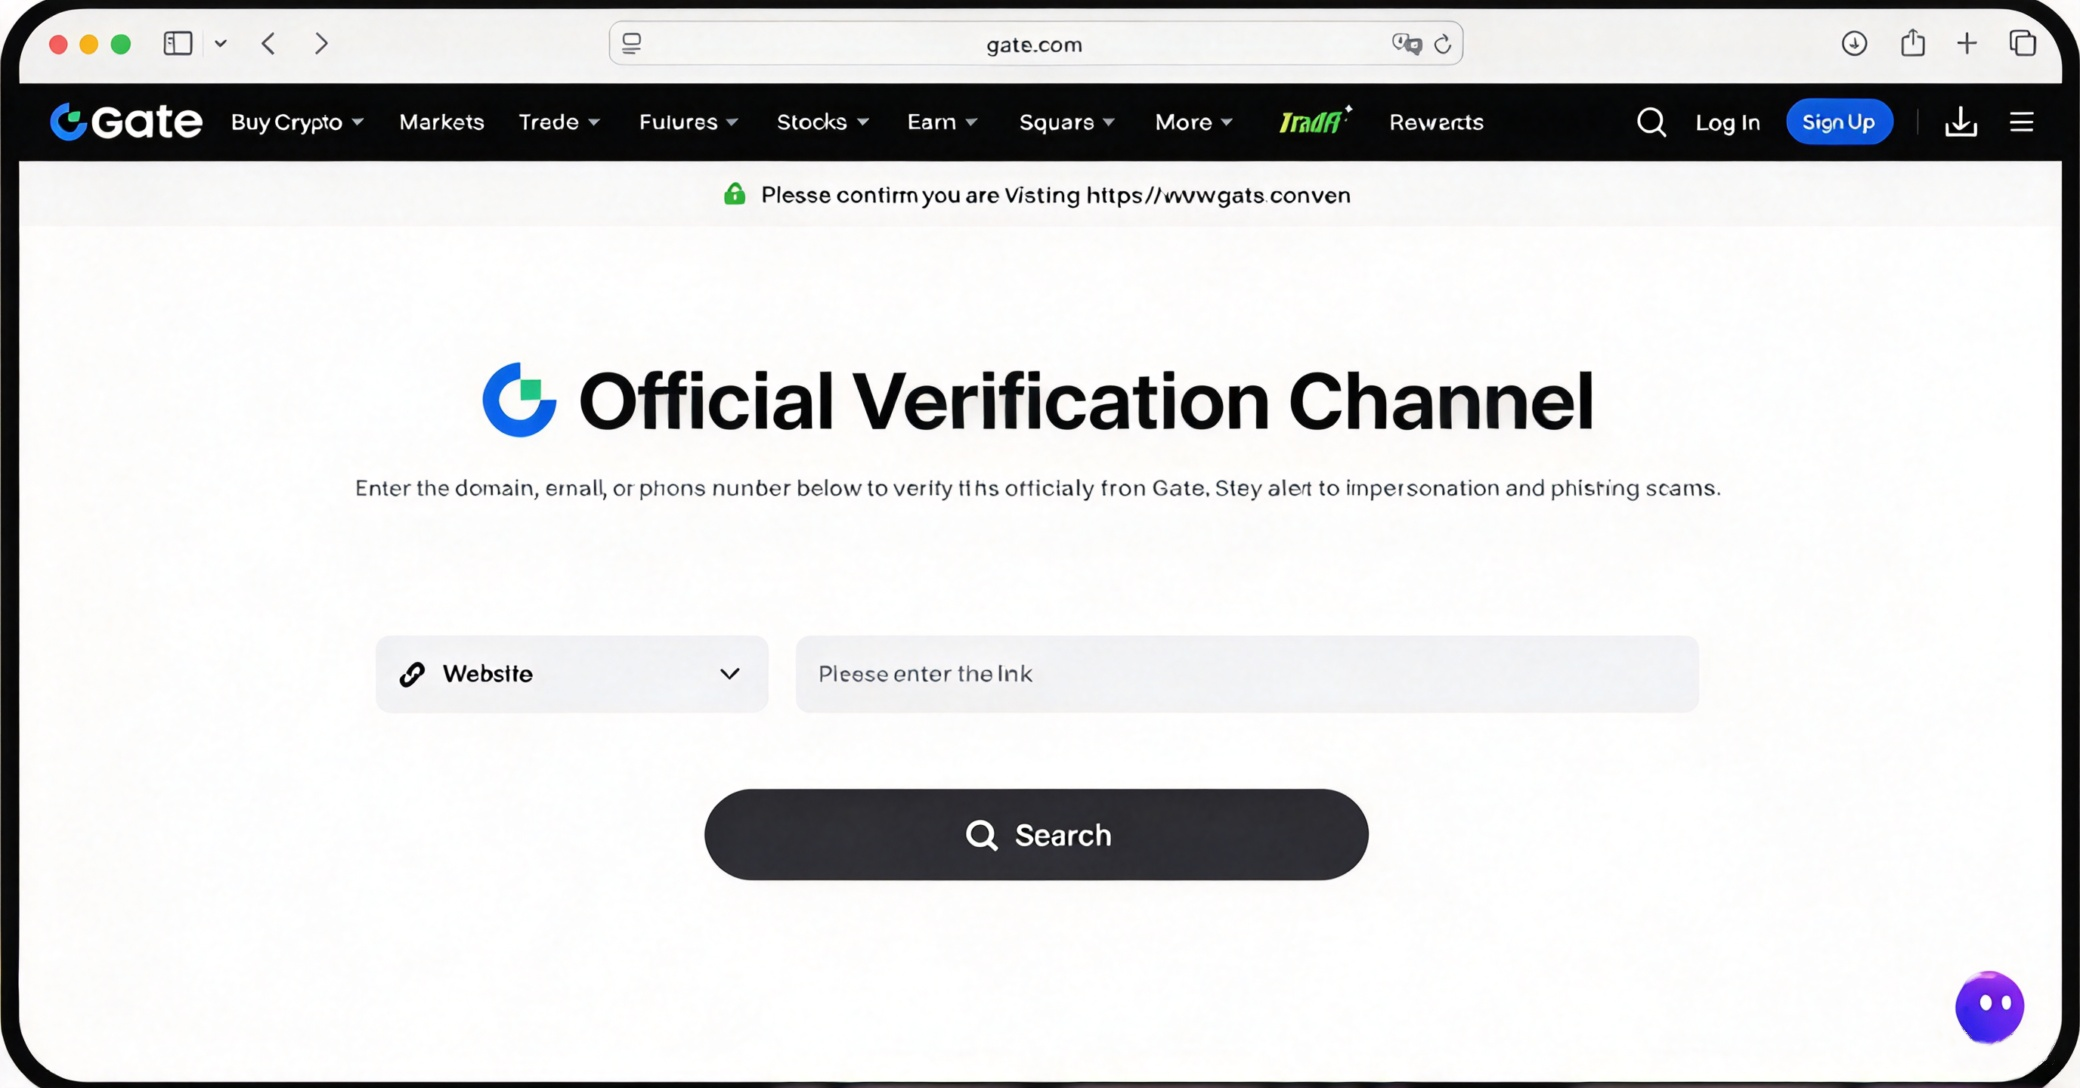The width and height of the screenshot is (2080, 1088).
Task: Click the Log In link
Action: (1727, 122)
